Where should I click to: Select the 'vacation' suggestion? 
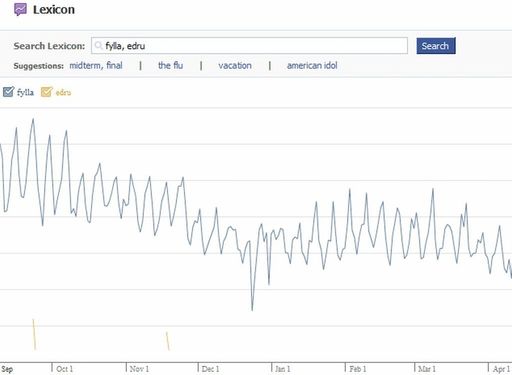pyautogui.click(x=235, y=65)
